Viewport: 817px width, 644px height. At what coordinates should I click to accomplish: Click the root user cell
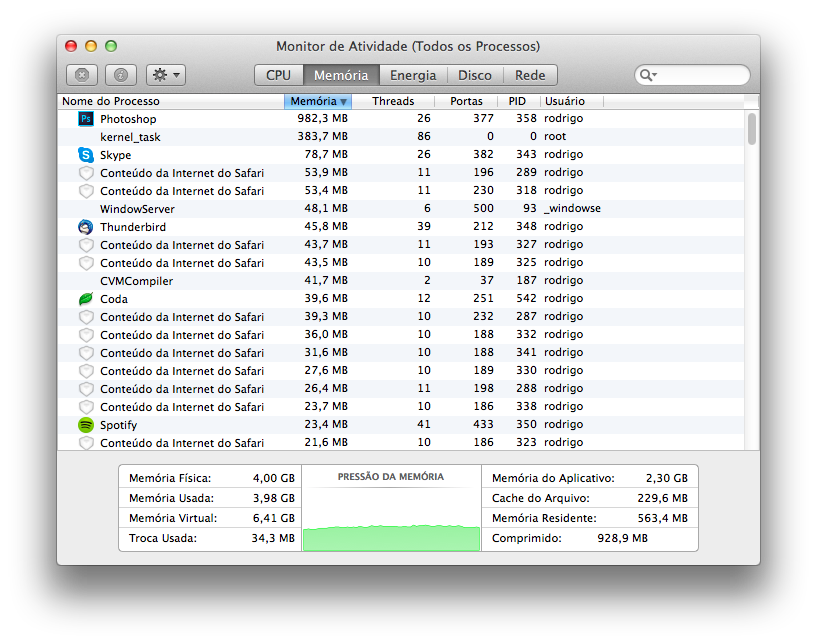click(x=555, y=137)
